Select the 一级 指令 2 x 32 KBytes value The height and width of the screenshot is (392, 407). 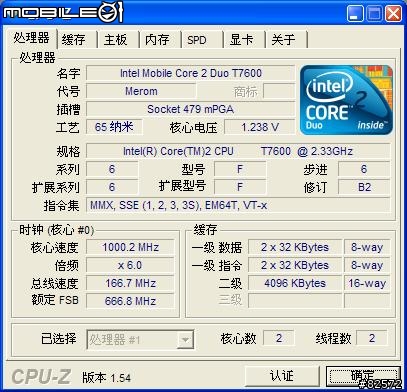[295, 265]
